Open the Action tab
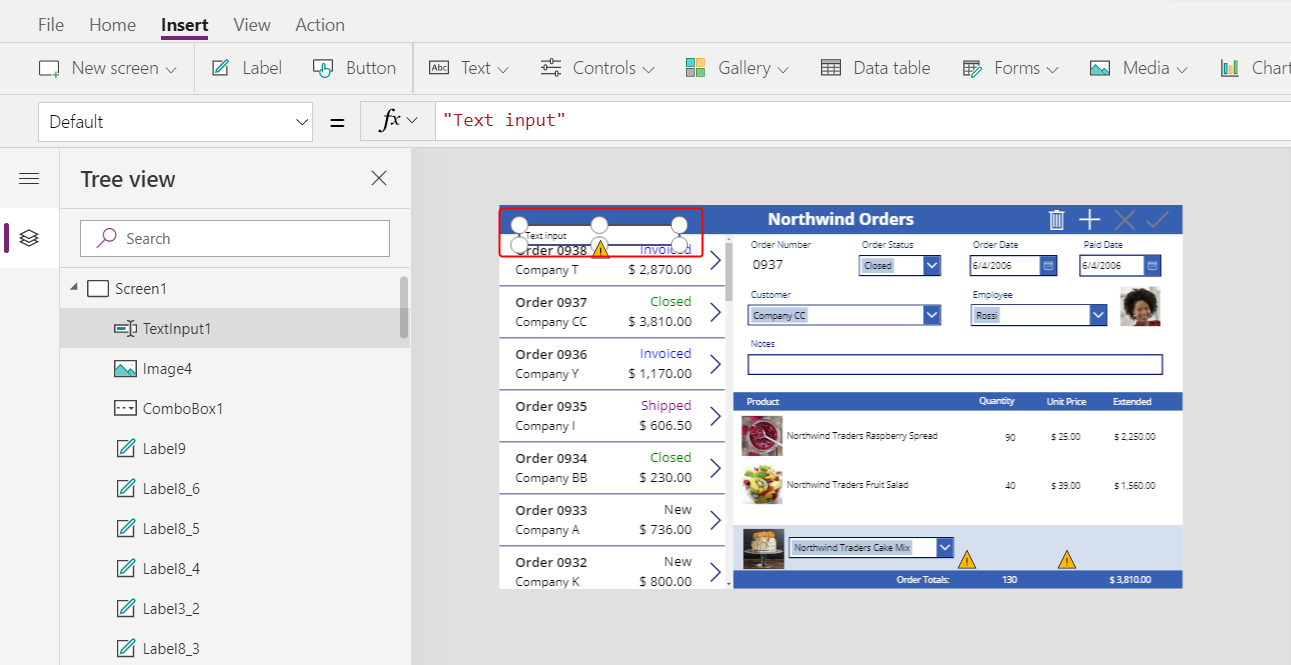 point(320,25)
